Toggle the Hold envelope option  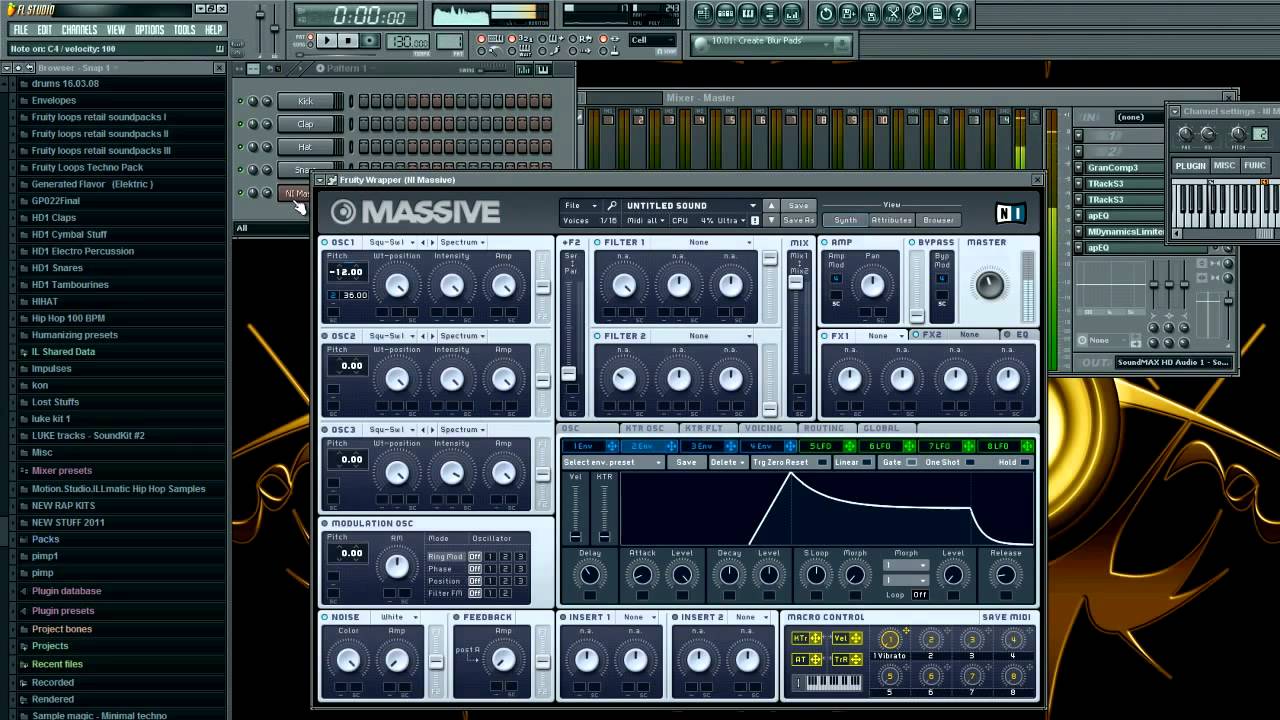pos(1025,462)
